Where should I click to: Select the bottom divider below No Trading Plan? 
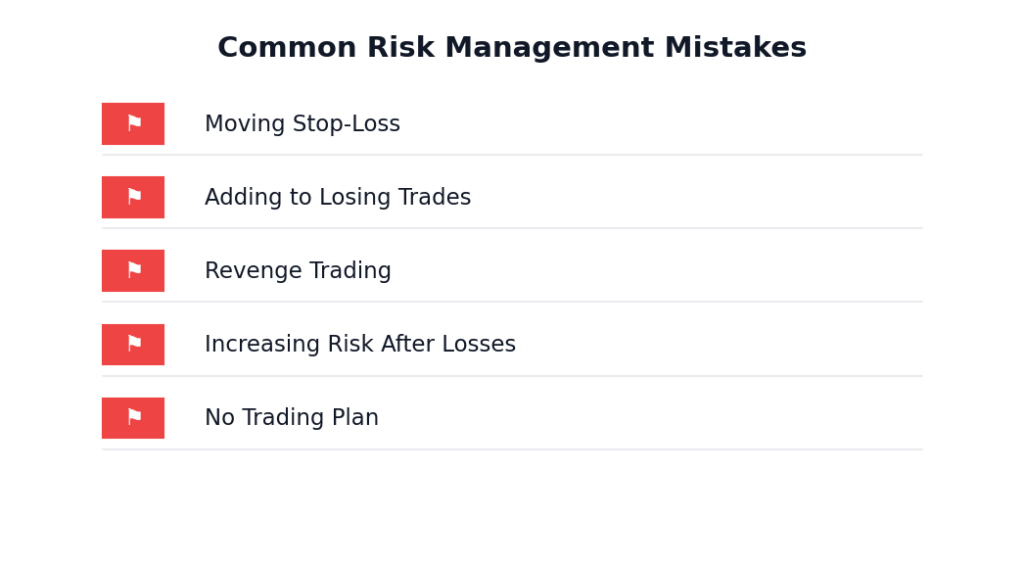click(511, 449)
